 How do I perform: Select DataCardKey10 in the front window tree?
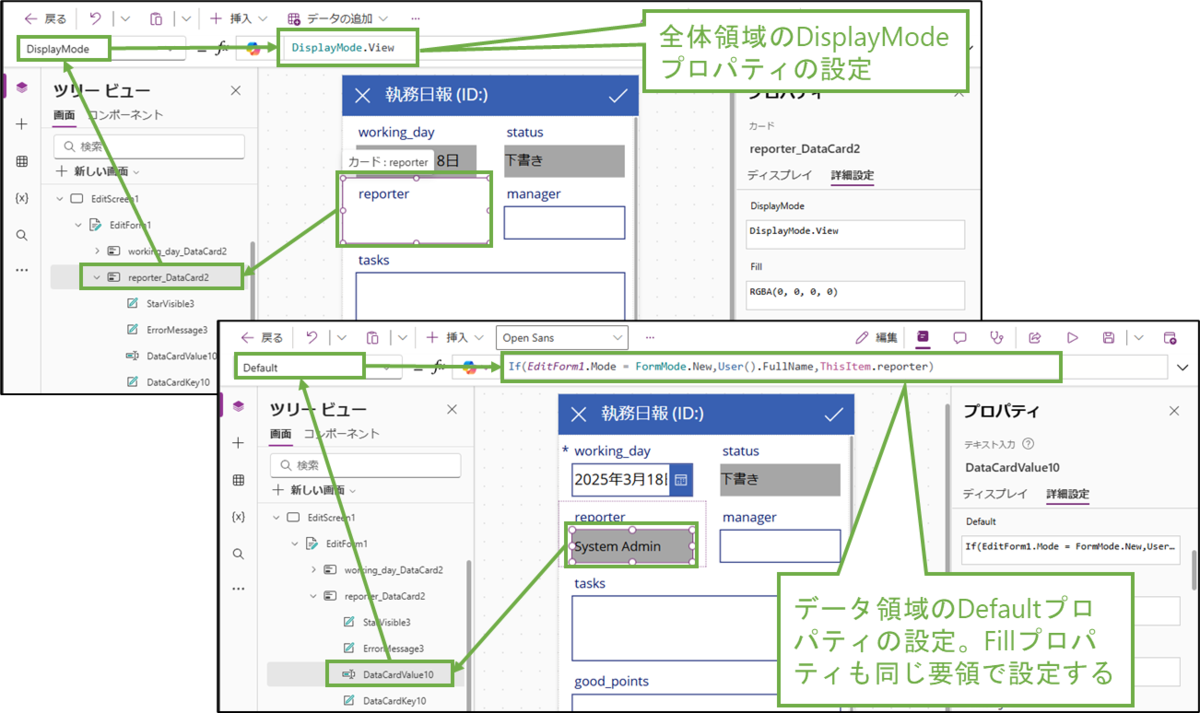point(394,701)
